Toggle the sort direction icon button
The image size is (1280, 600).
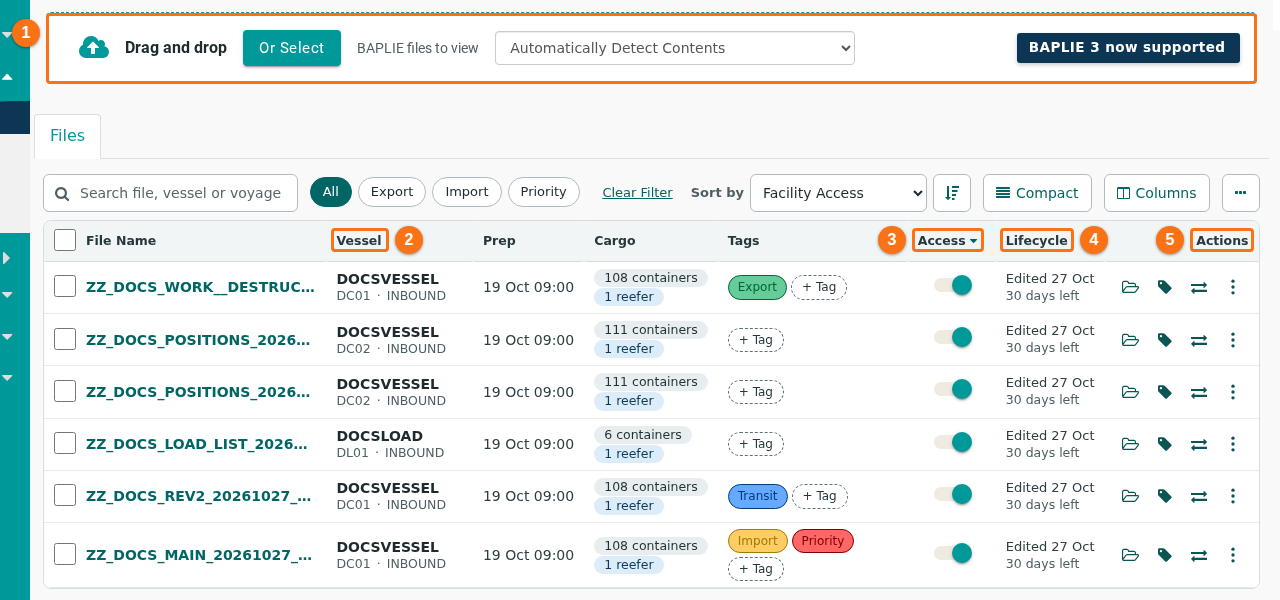point(952,193)
